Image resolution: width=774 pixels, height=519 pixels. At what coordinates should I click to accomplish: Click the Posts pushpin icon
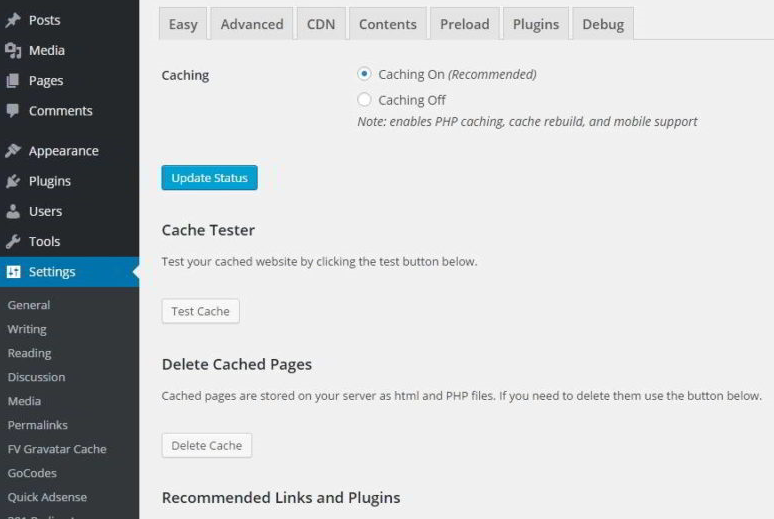pyautogui.click(x=13, y=20)
